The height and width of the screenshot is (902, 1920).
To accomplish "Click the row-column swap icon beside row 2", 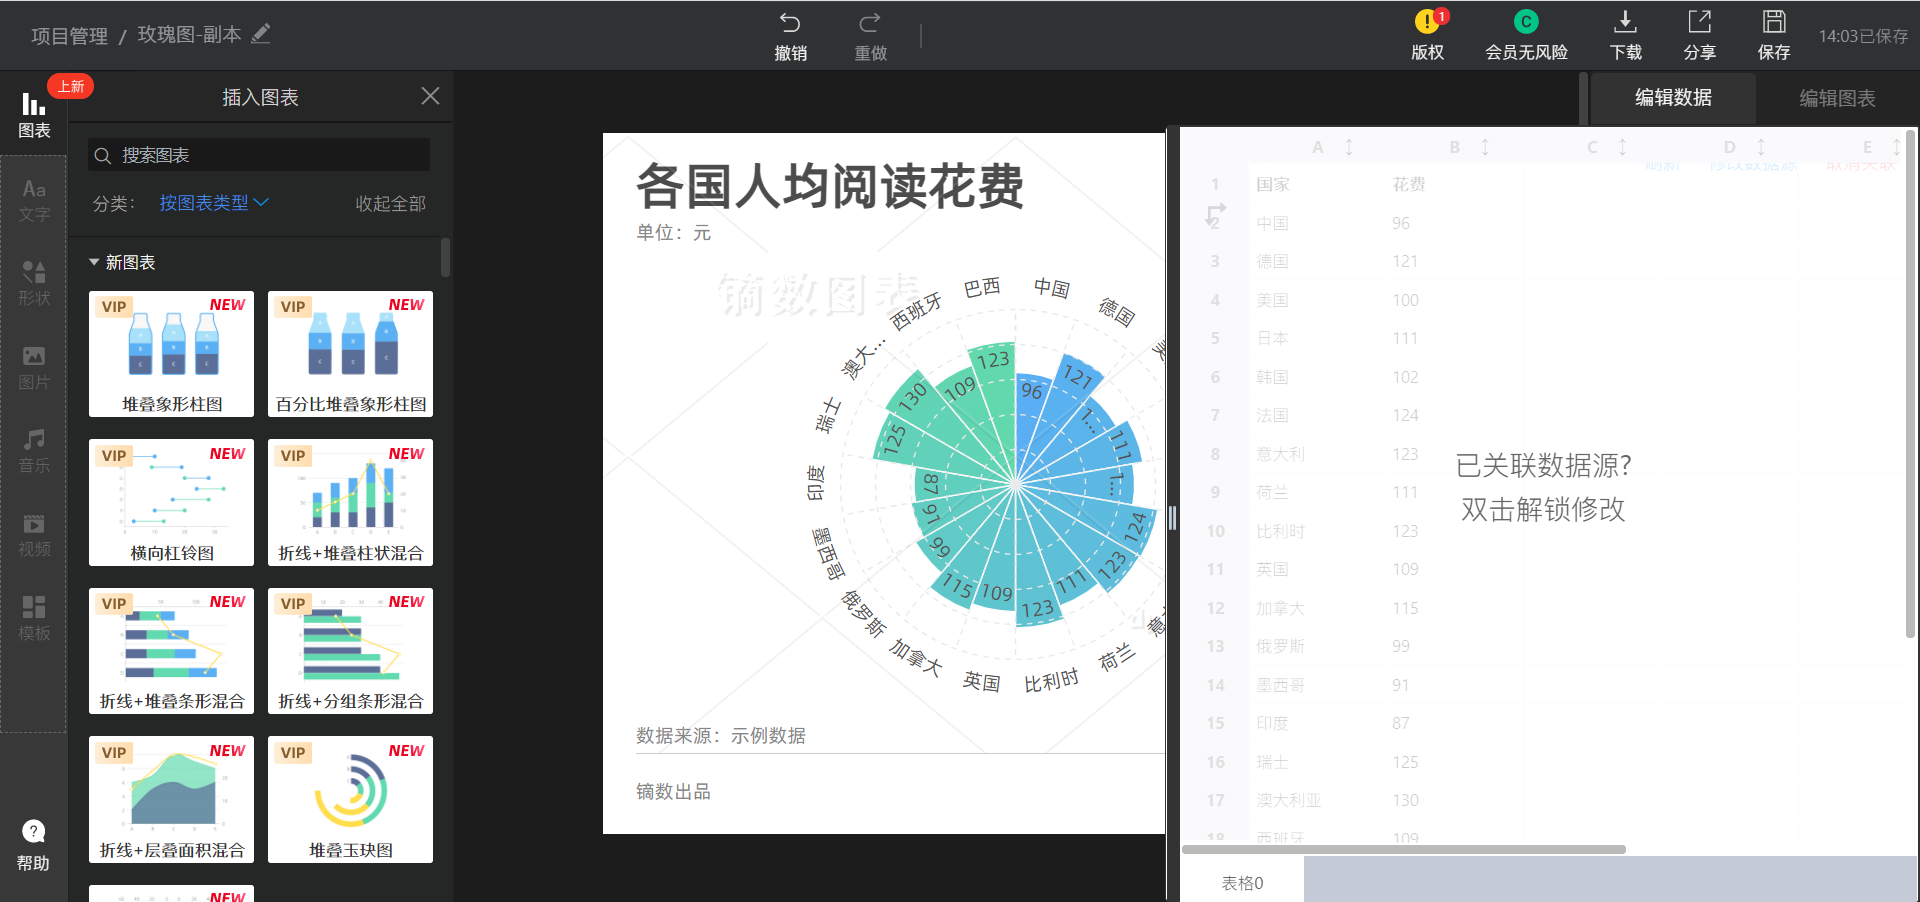I will [1215, 215].
